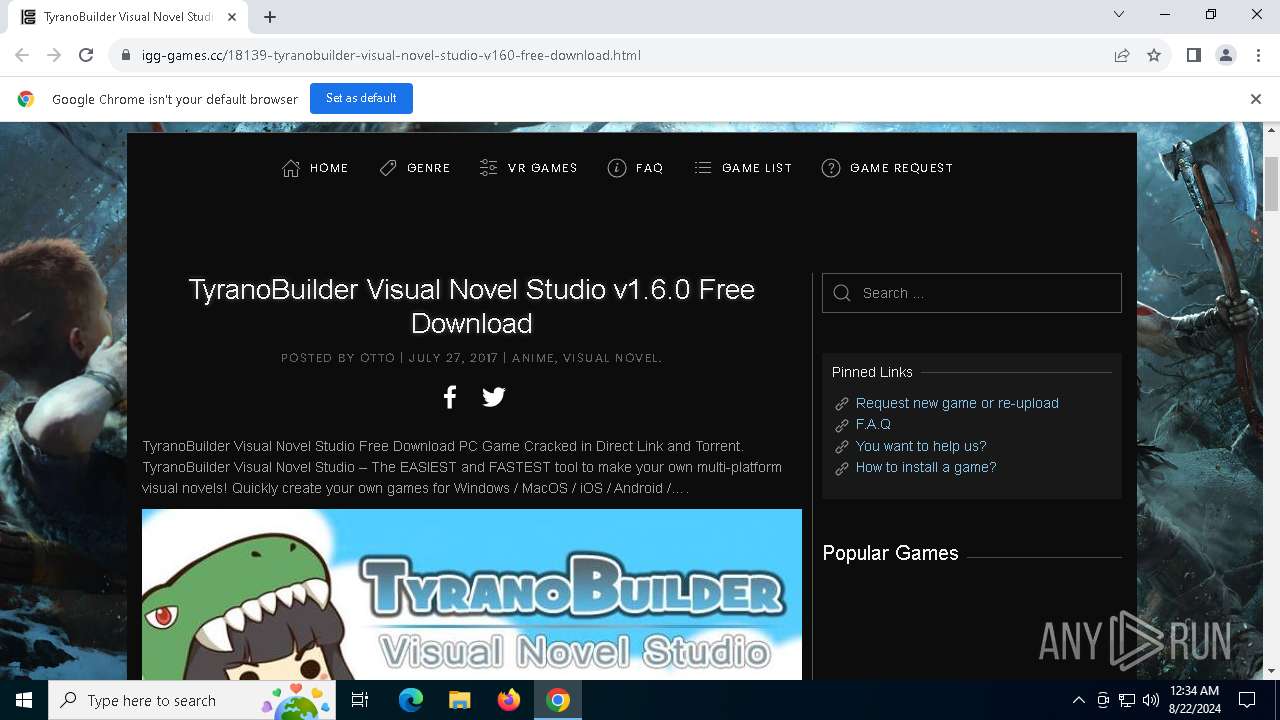Click the scrollbar down arrow

1272,671
